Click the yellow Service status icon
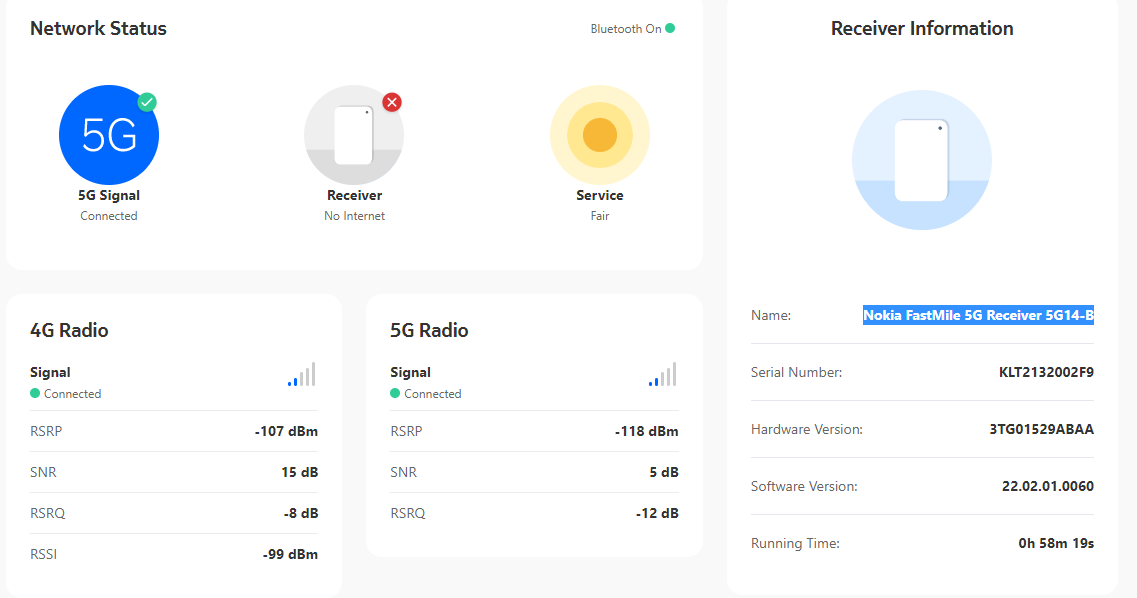This screenshot has height=598, width=1137. (x=599, y=135)
